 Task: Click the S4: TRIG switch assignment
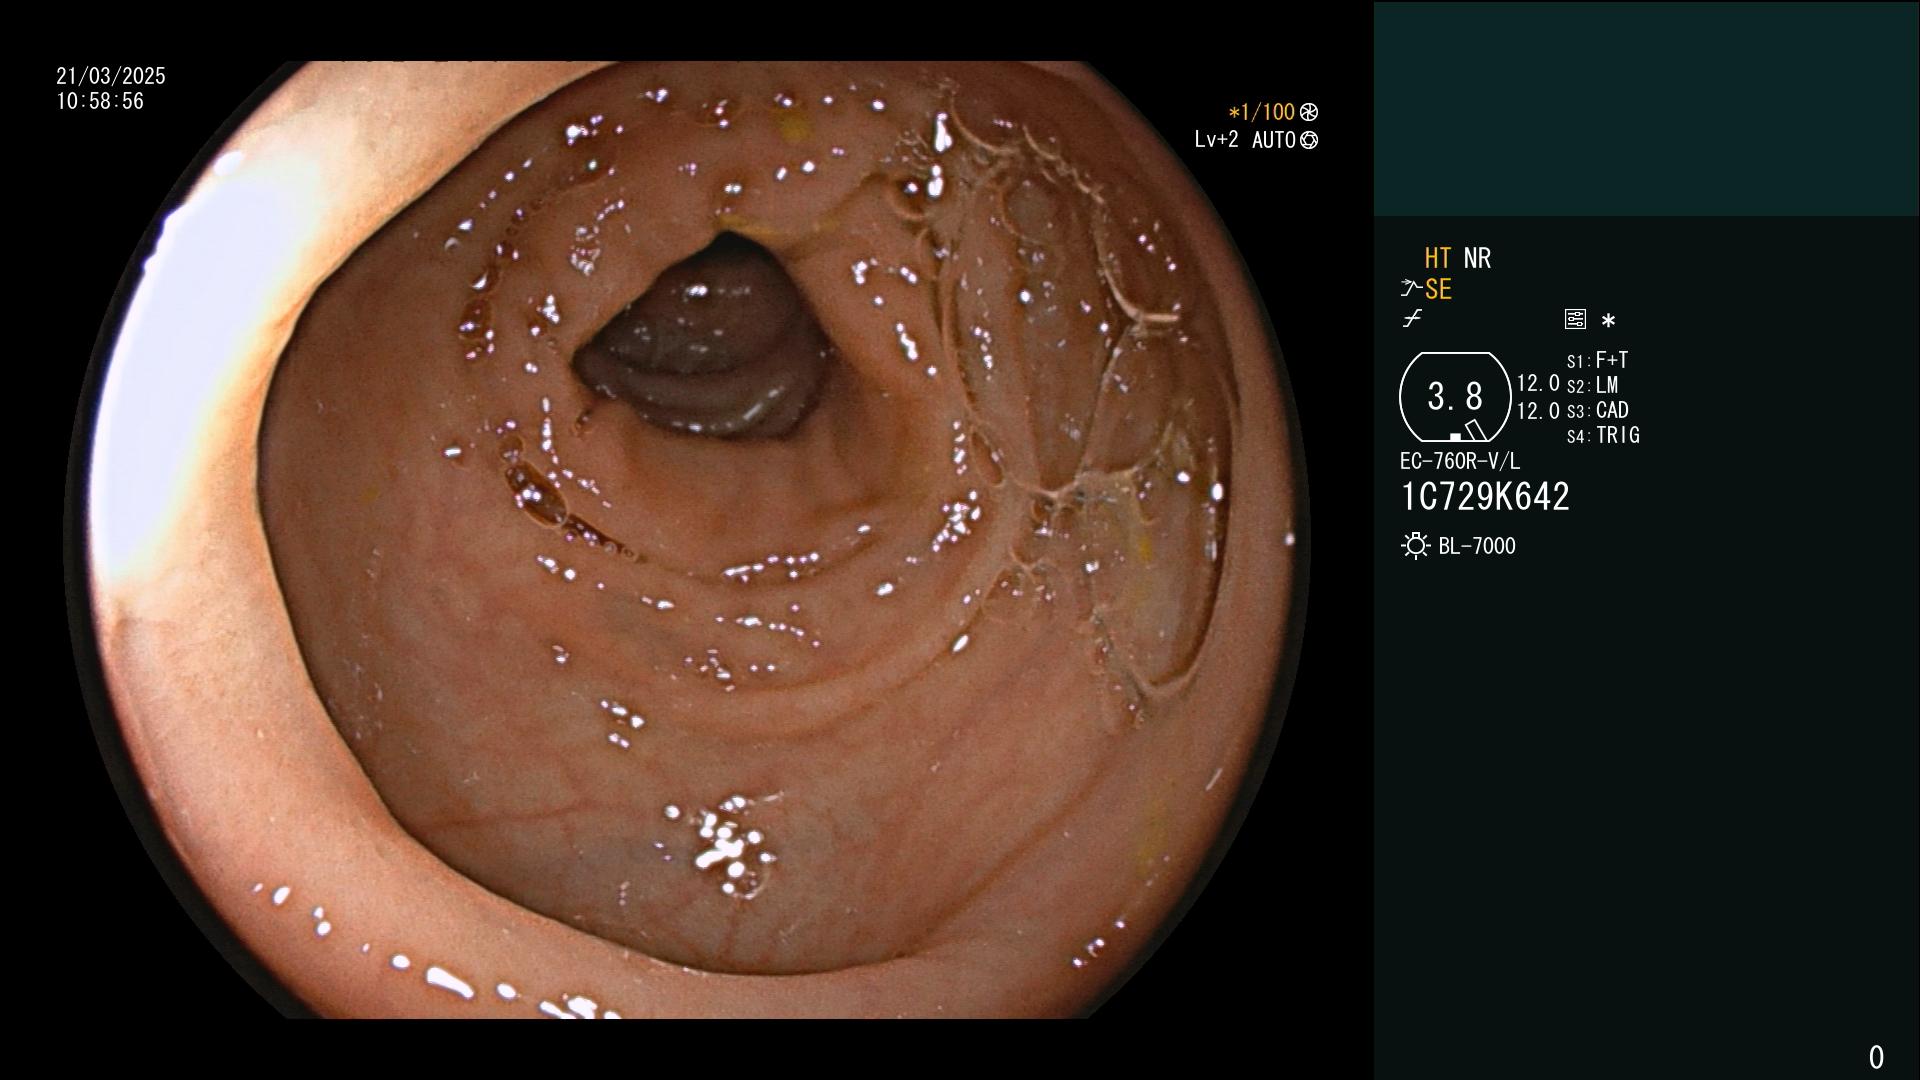[1603, 435]
